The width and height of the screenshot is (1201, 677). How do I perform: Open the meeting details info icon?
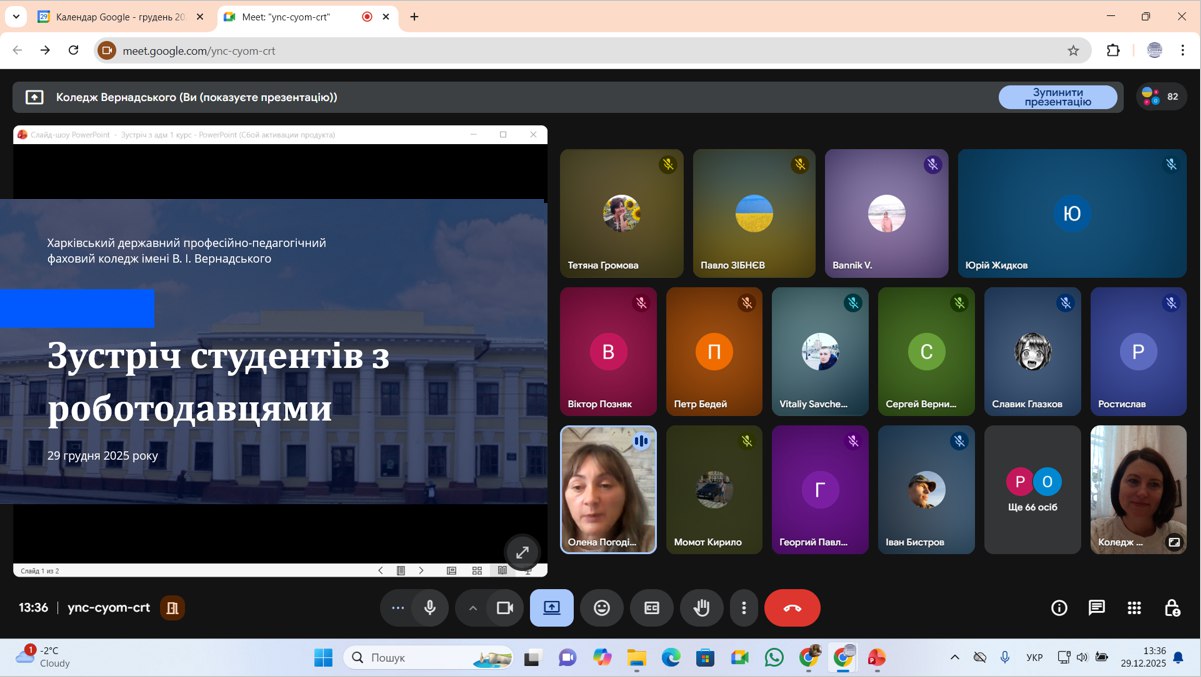click(x=1059, y=608)
